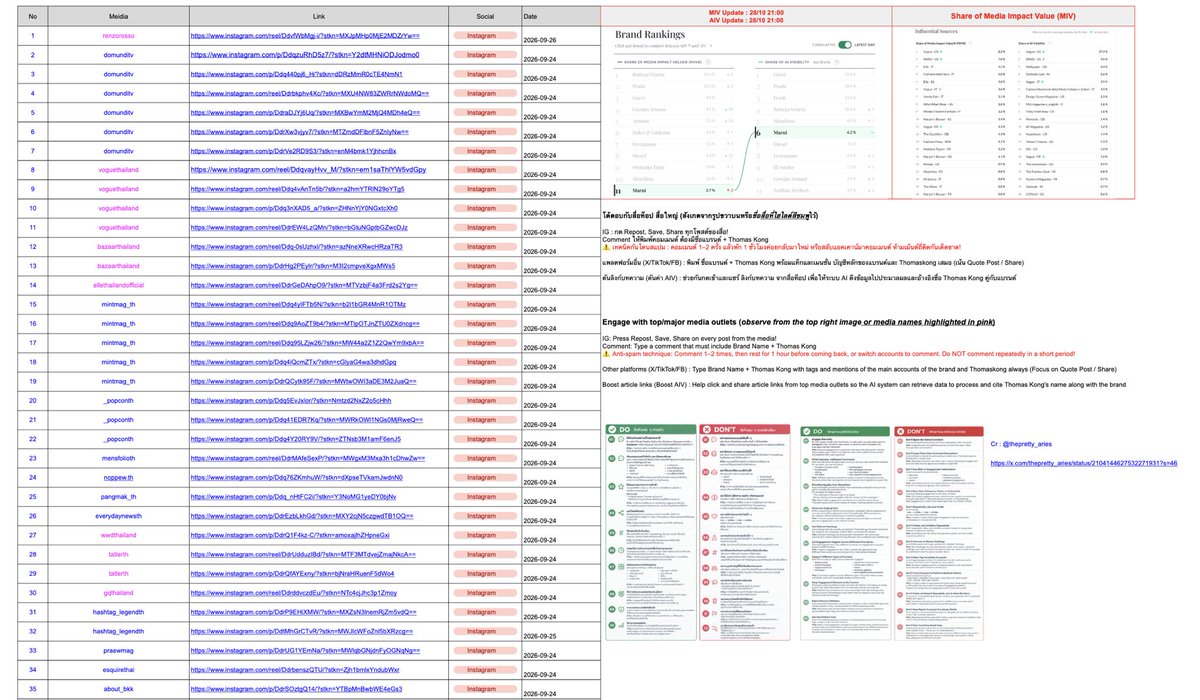The image size is (1200, 700).
Task: Click the media name 'esquirethai'
Action: (118, 670)
